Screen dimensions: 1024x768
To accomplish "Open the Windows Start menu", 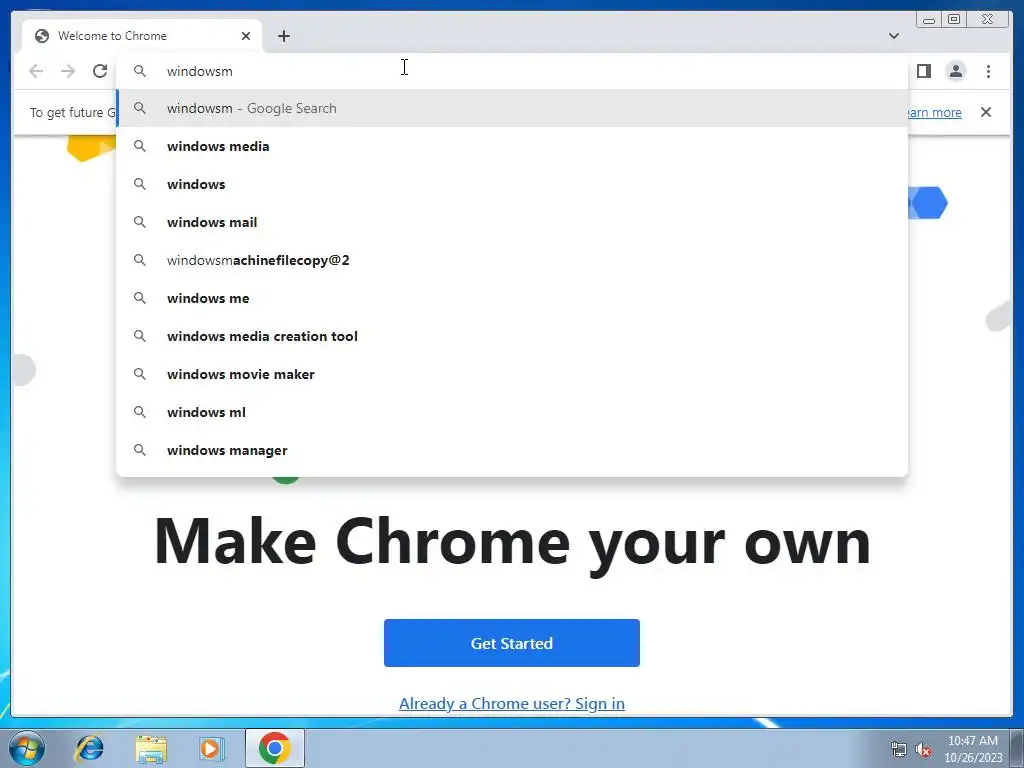I will click(x=27, y=748).
